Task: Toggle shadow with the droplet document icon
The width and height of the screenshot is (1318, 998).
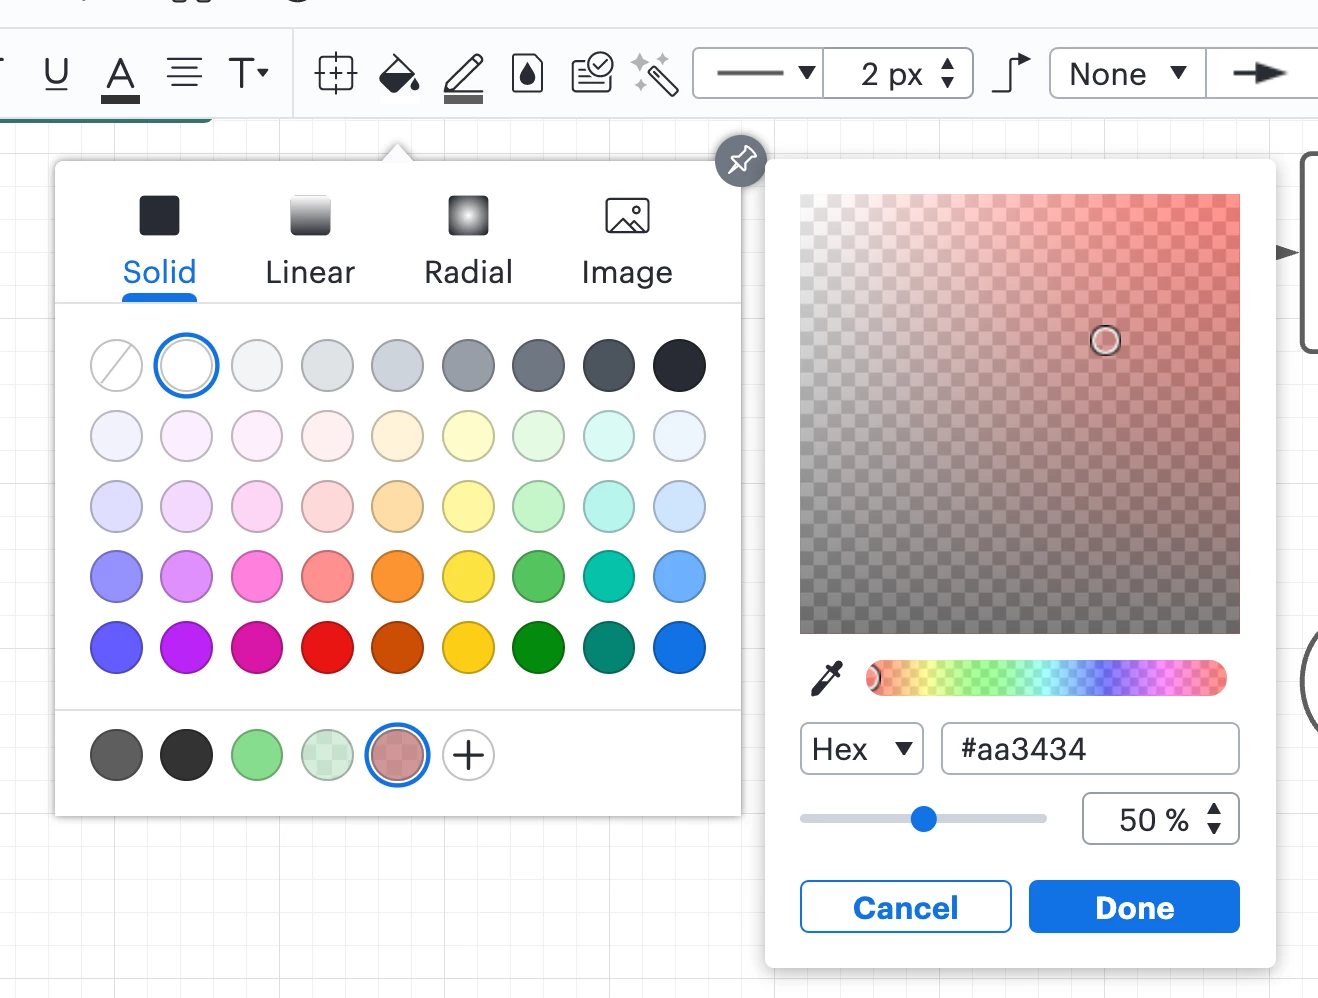Action: [528, 73]
